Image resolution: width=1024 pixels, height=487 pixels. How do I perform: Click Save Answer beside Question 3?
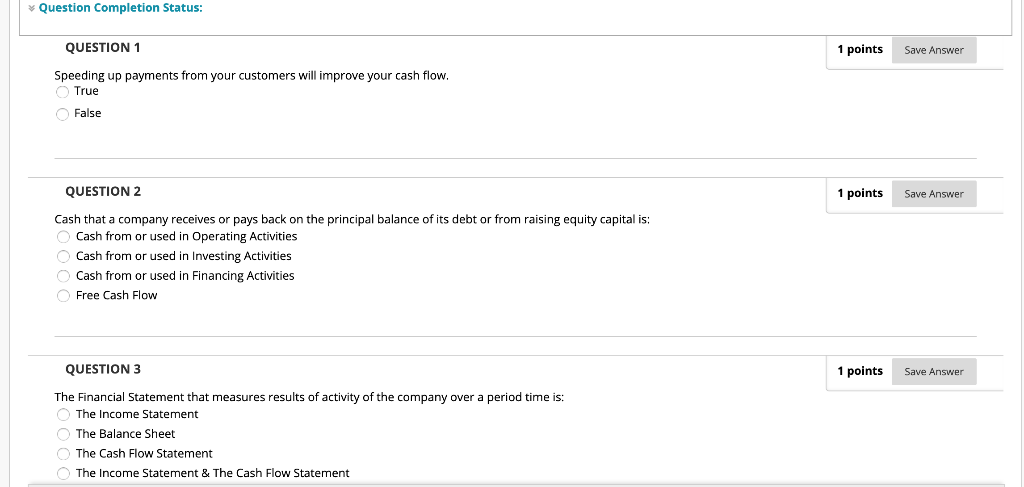[x=933, y=372]
